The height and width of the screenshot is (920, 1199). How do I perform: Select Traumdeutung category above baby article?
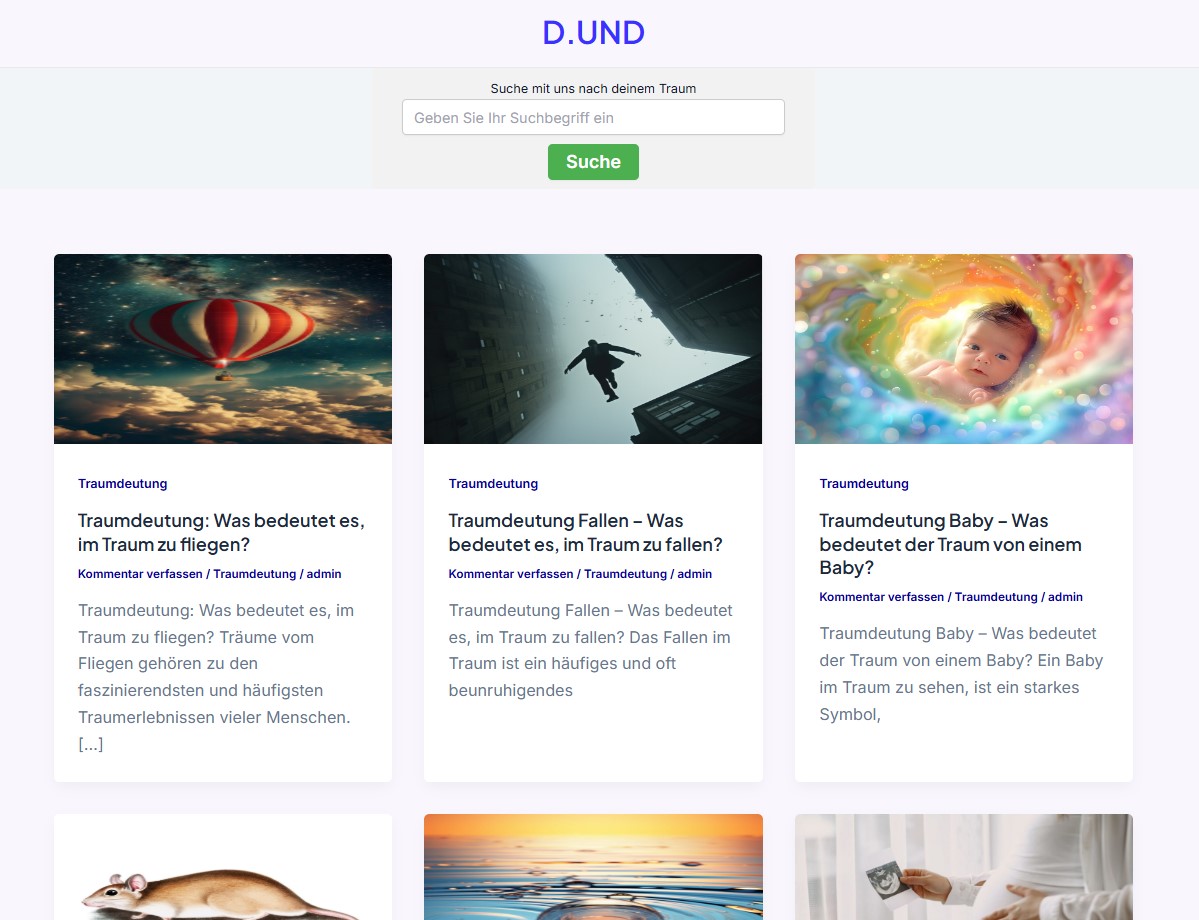(x=864, y=483)
